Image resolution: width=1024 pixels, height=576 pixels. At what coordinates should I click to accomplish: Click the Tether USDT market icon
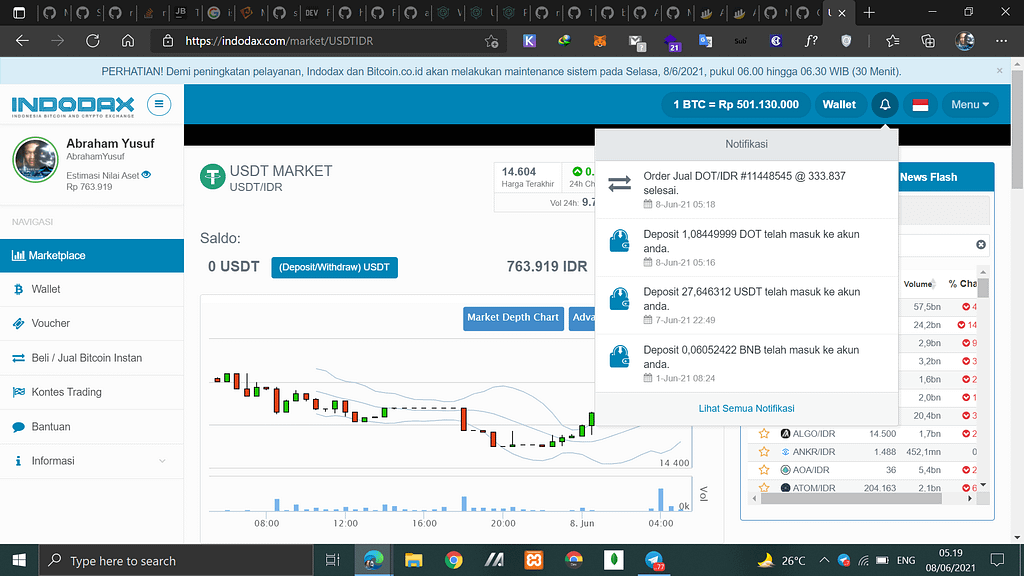212,176
